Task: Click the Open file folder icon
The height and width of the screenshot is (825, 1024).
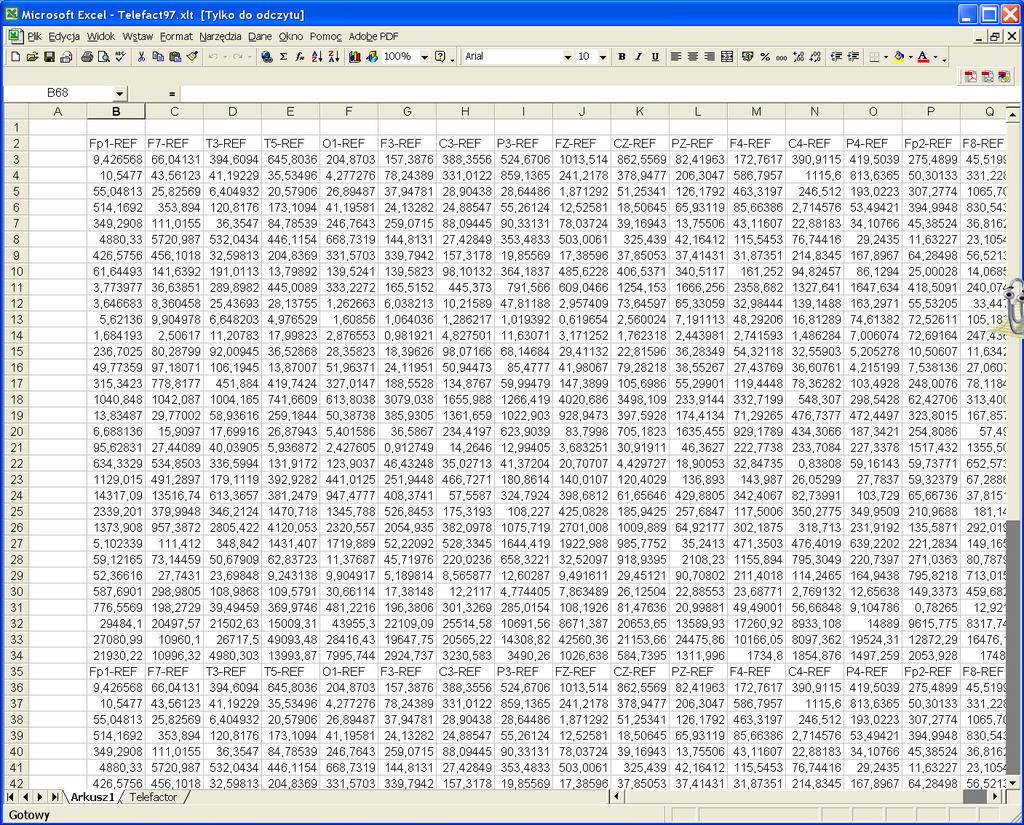Action: (x=32, y=57)
